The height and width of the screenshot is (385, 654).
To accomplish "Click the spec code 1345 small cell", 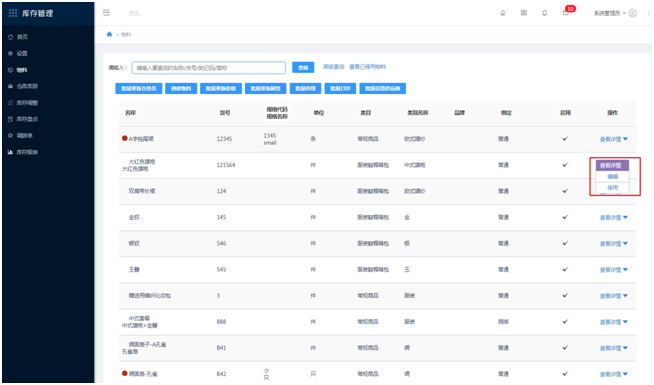I will [x=270, y=139].
